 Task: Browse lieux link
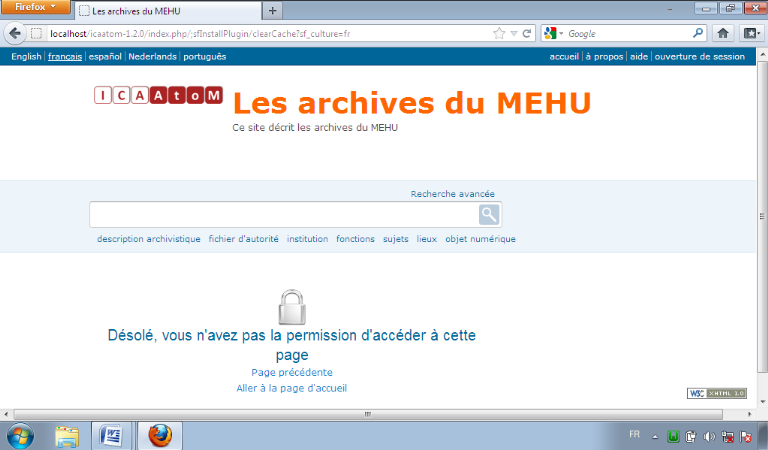pos(427,239)
